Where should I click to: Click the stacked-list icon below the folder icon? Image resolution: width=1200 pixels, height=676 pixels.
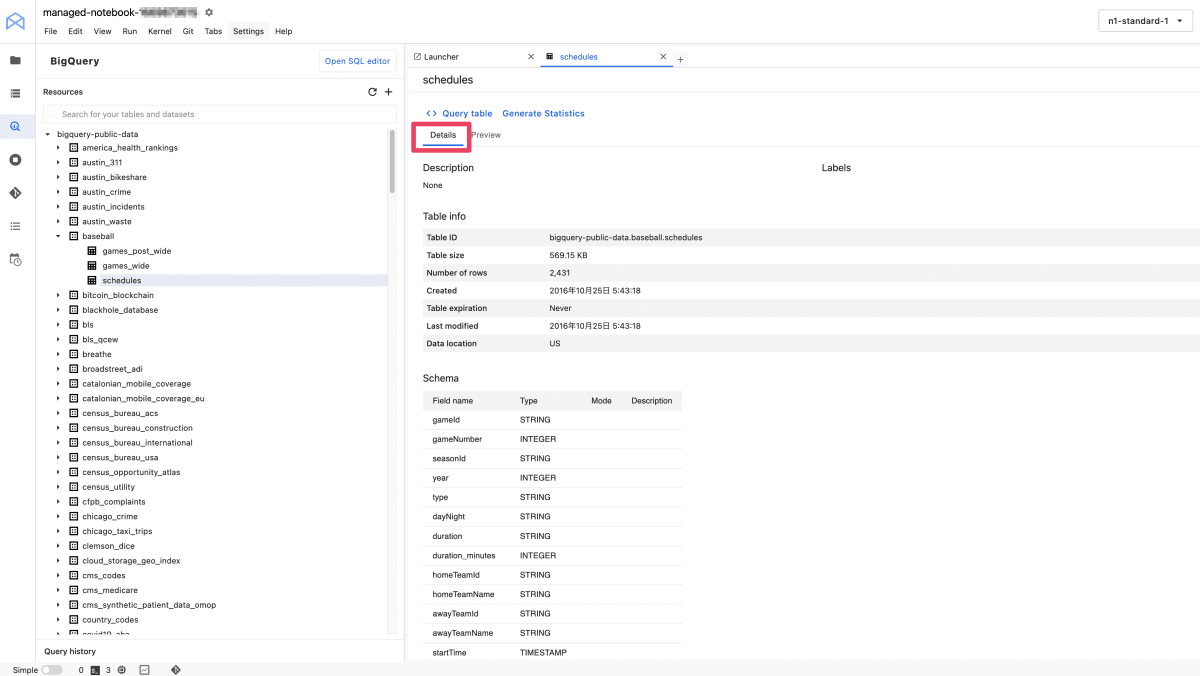pos(15,93)
